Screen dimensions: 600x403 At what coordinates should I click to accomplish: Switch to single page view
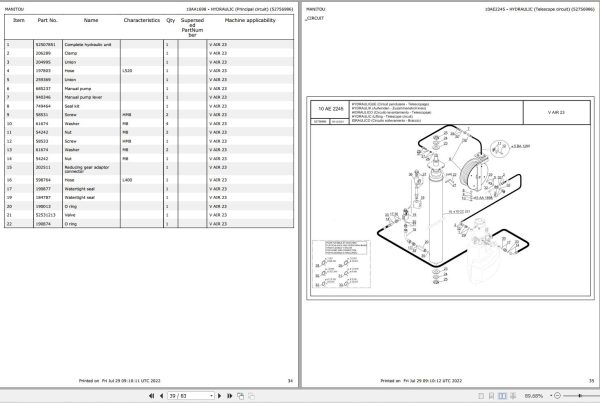point(481,396)
